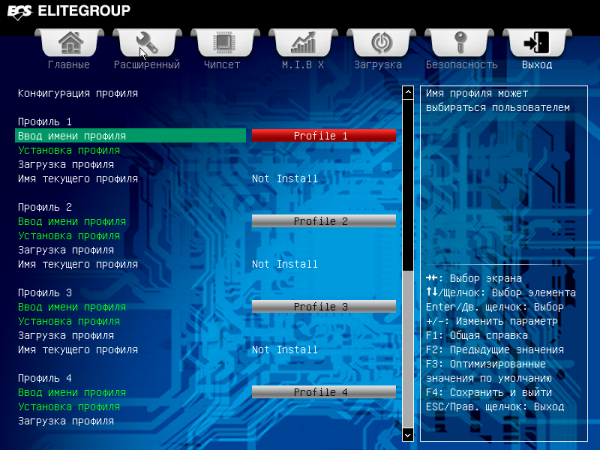Click the Profile 1 name field
The width and height of the screenshot is (600, 450).
coord(323,136)
